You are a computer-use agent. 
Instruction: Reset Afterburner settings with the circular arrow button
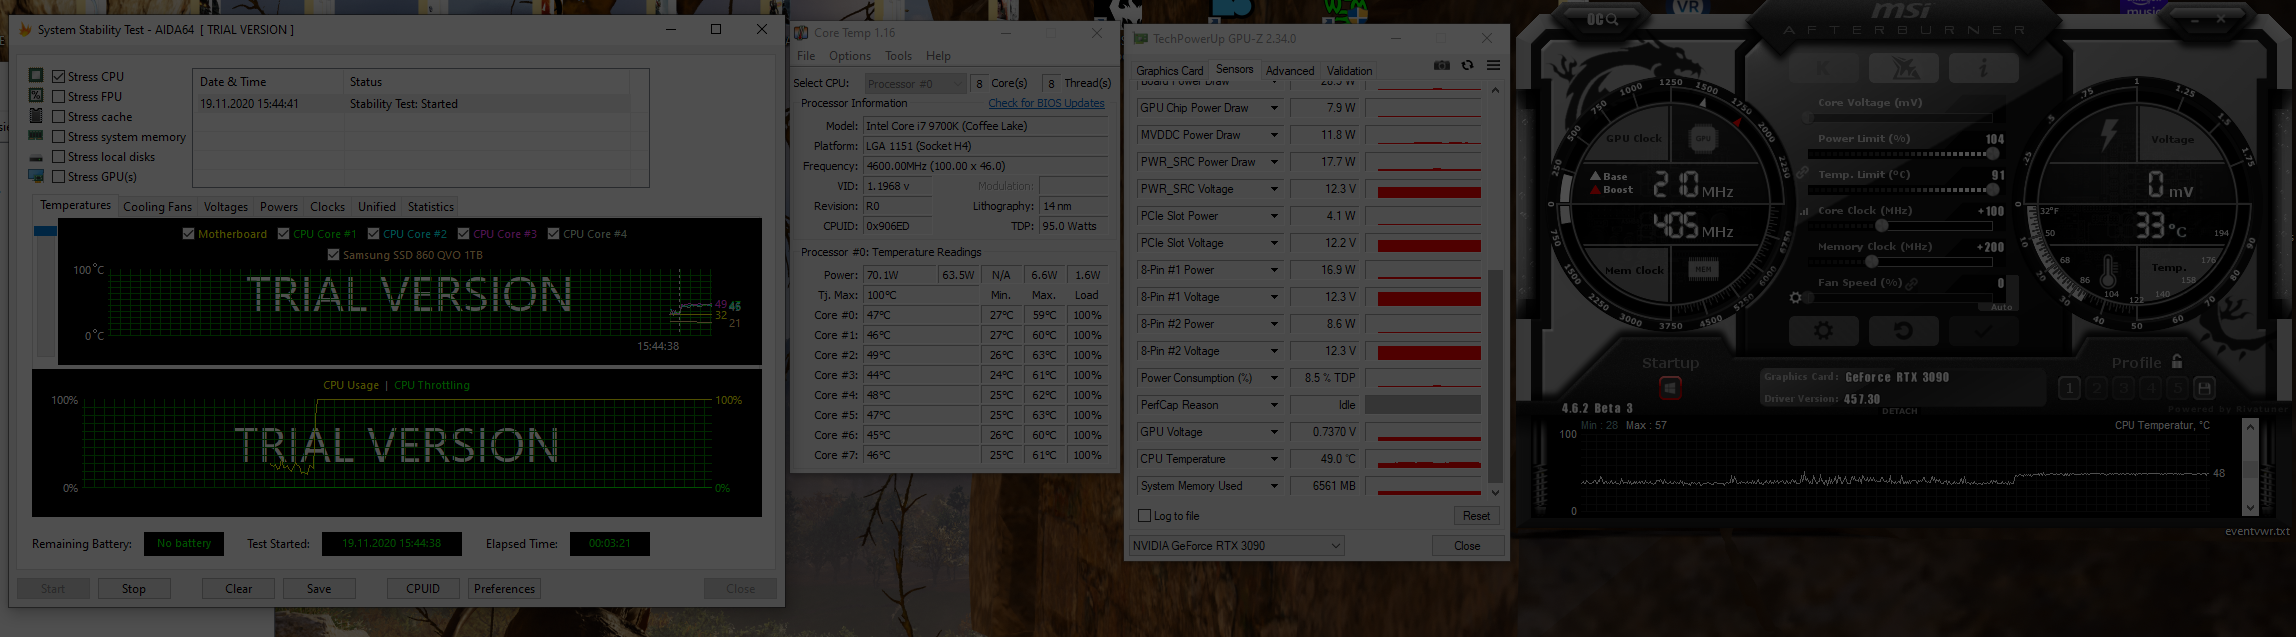pyautogui.click(x=1903, y=331)
